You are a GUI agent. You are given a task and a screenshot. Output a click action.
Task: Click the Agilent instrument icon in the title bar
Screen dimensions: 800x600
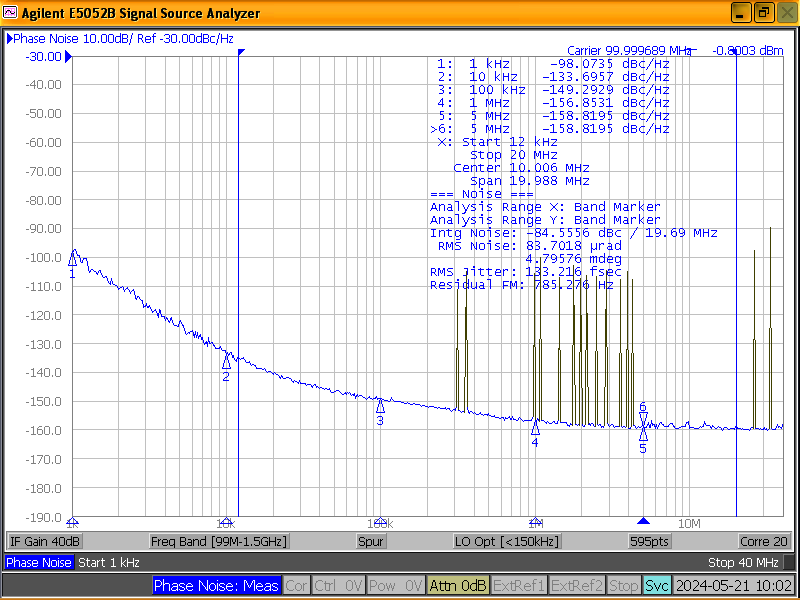(x=9, y=13)
